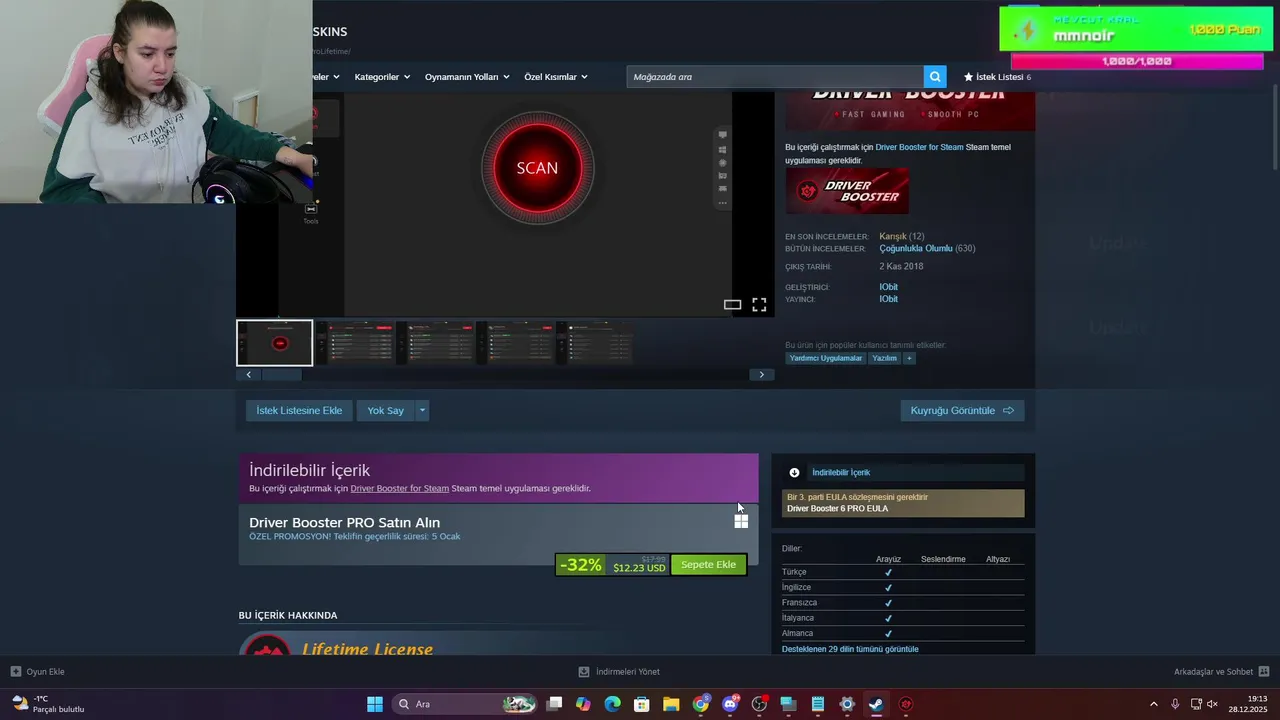This screenshot has height=720, width=1280.
Task: Click Oyun Ekle in the bottom bar
Action: pos(46,672)
